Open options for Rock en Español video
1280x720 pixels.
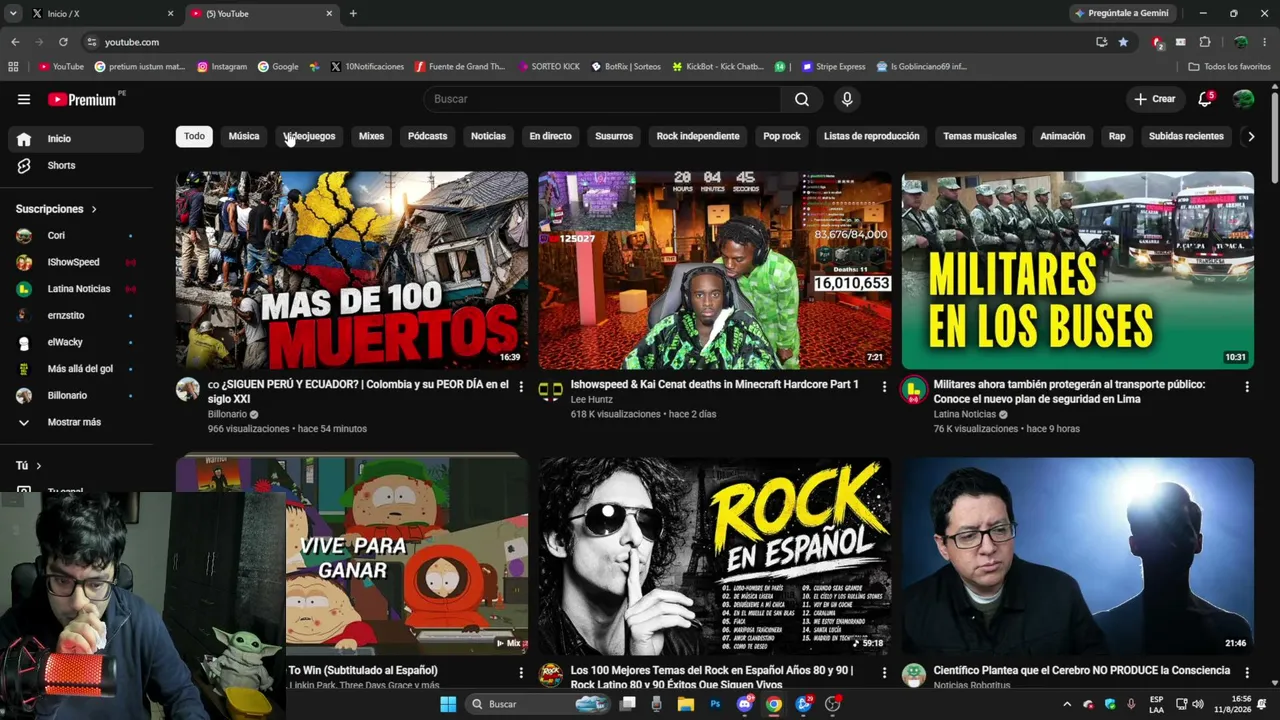tap(884, 672)
